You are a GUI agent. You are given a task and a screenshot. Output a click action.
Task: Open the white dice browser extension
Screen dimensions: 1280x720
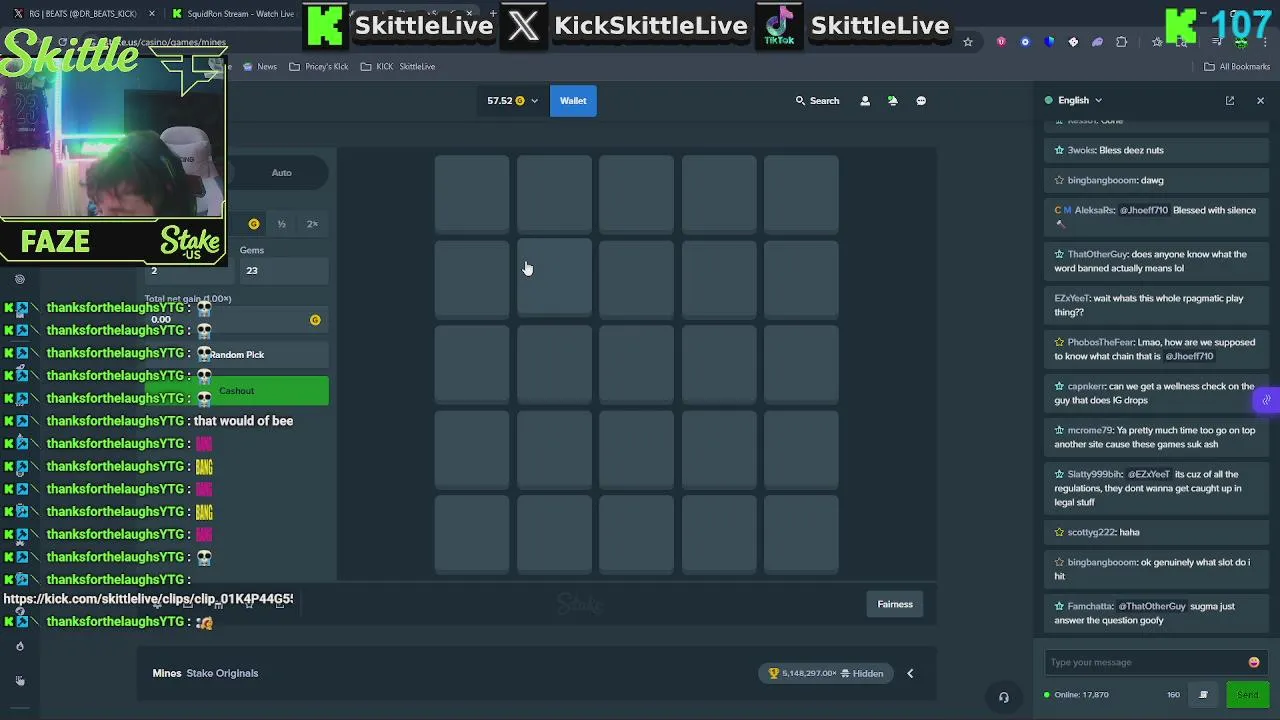pos(1073,42)
